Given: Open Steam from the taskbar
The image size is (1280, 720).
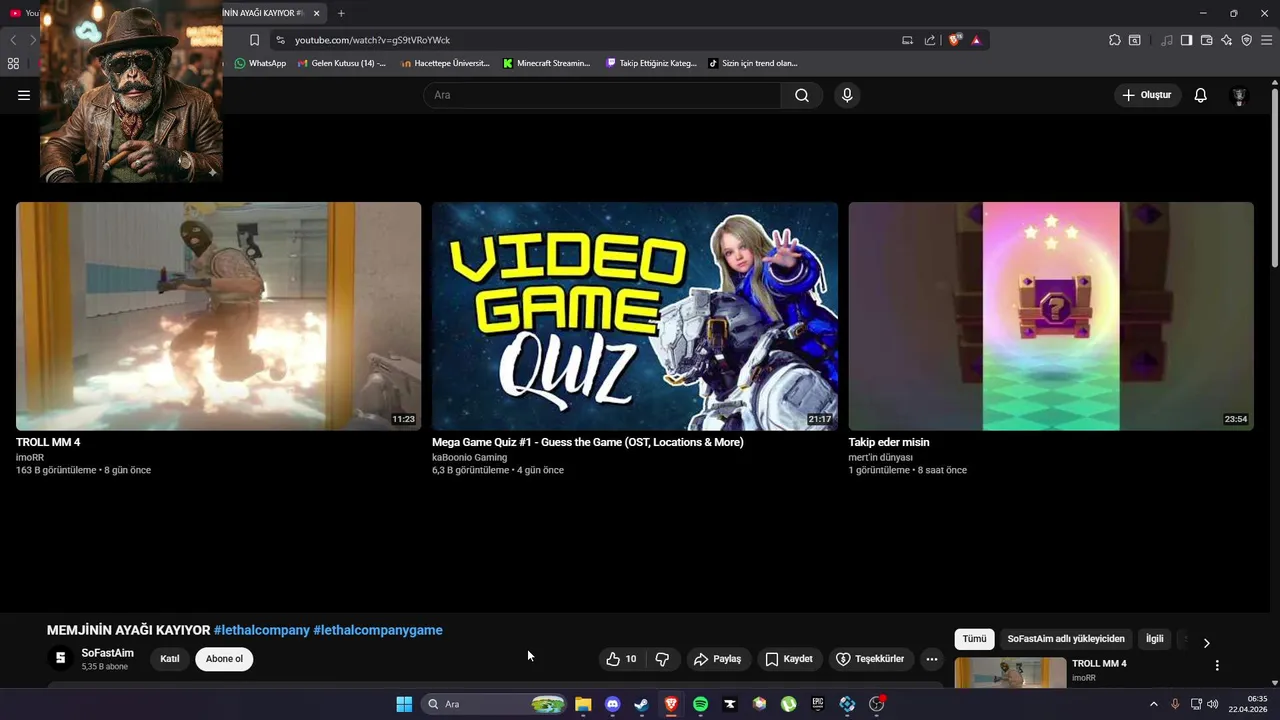Looking at the screenshot, I should point(641,704).
